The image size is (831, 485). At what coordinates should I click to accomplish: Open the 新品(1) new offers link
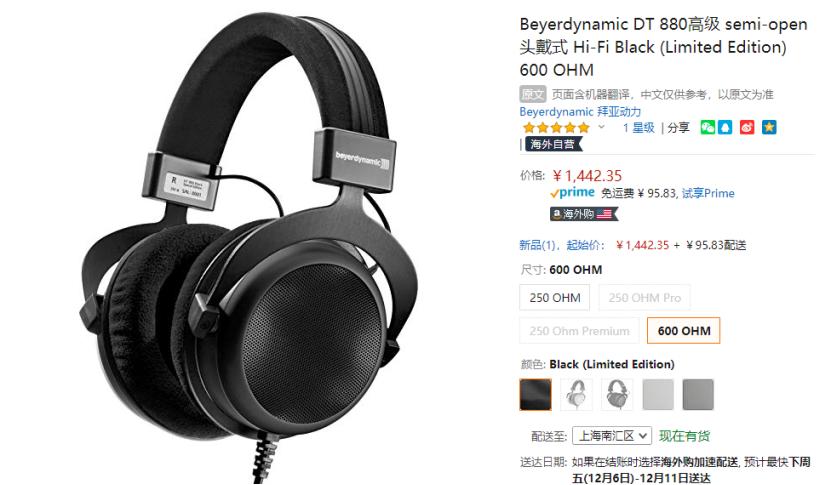pyautogui.click(x=537, y=245)
